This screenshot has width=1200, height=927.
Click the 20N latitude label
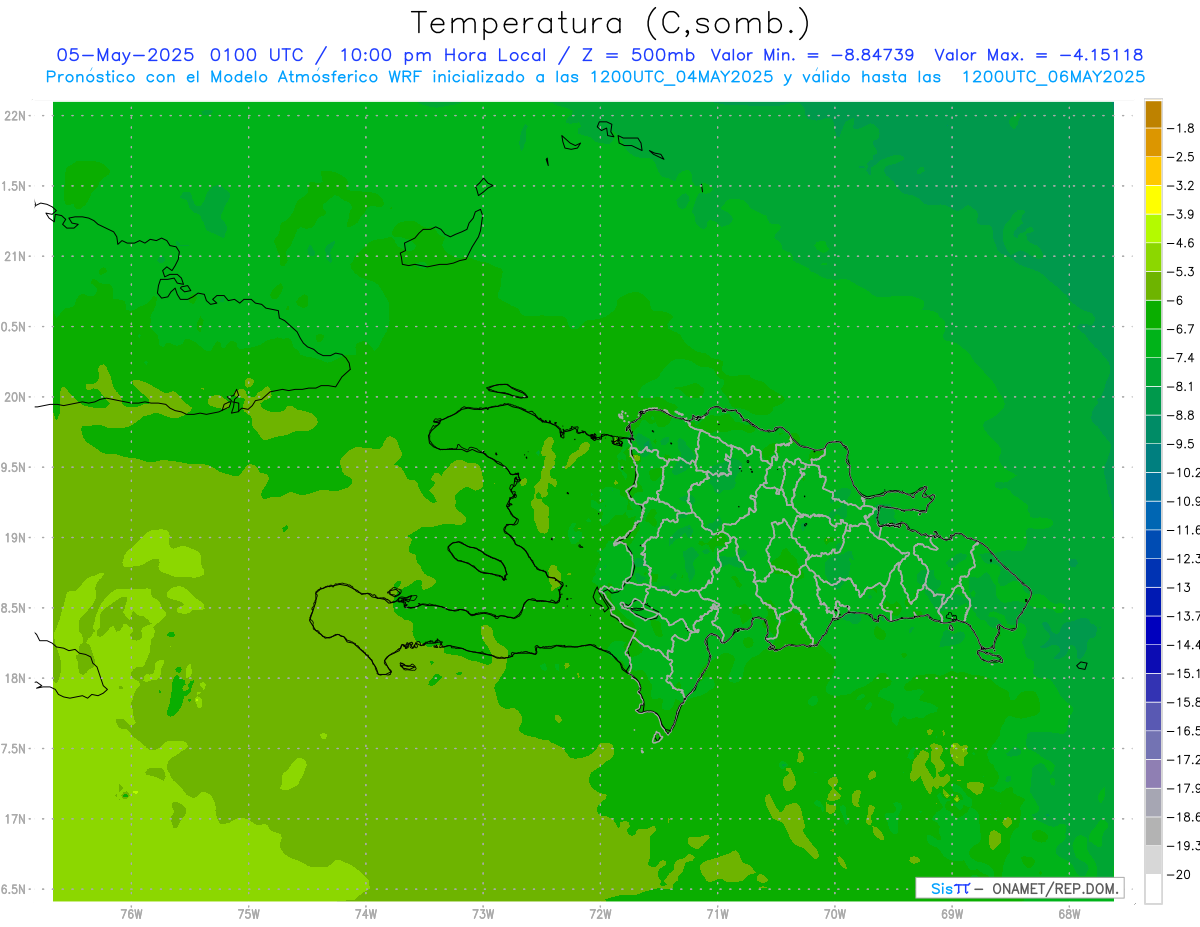point(15,397)
